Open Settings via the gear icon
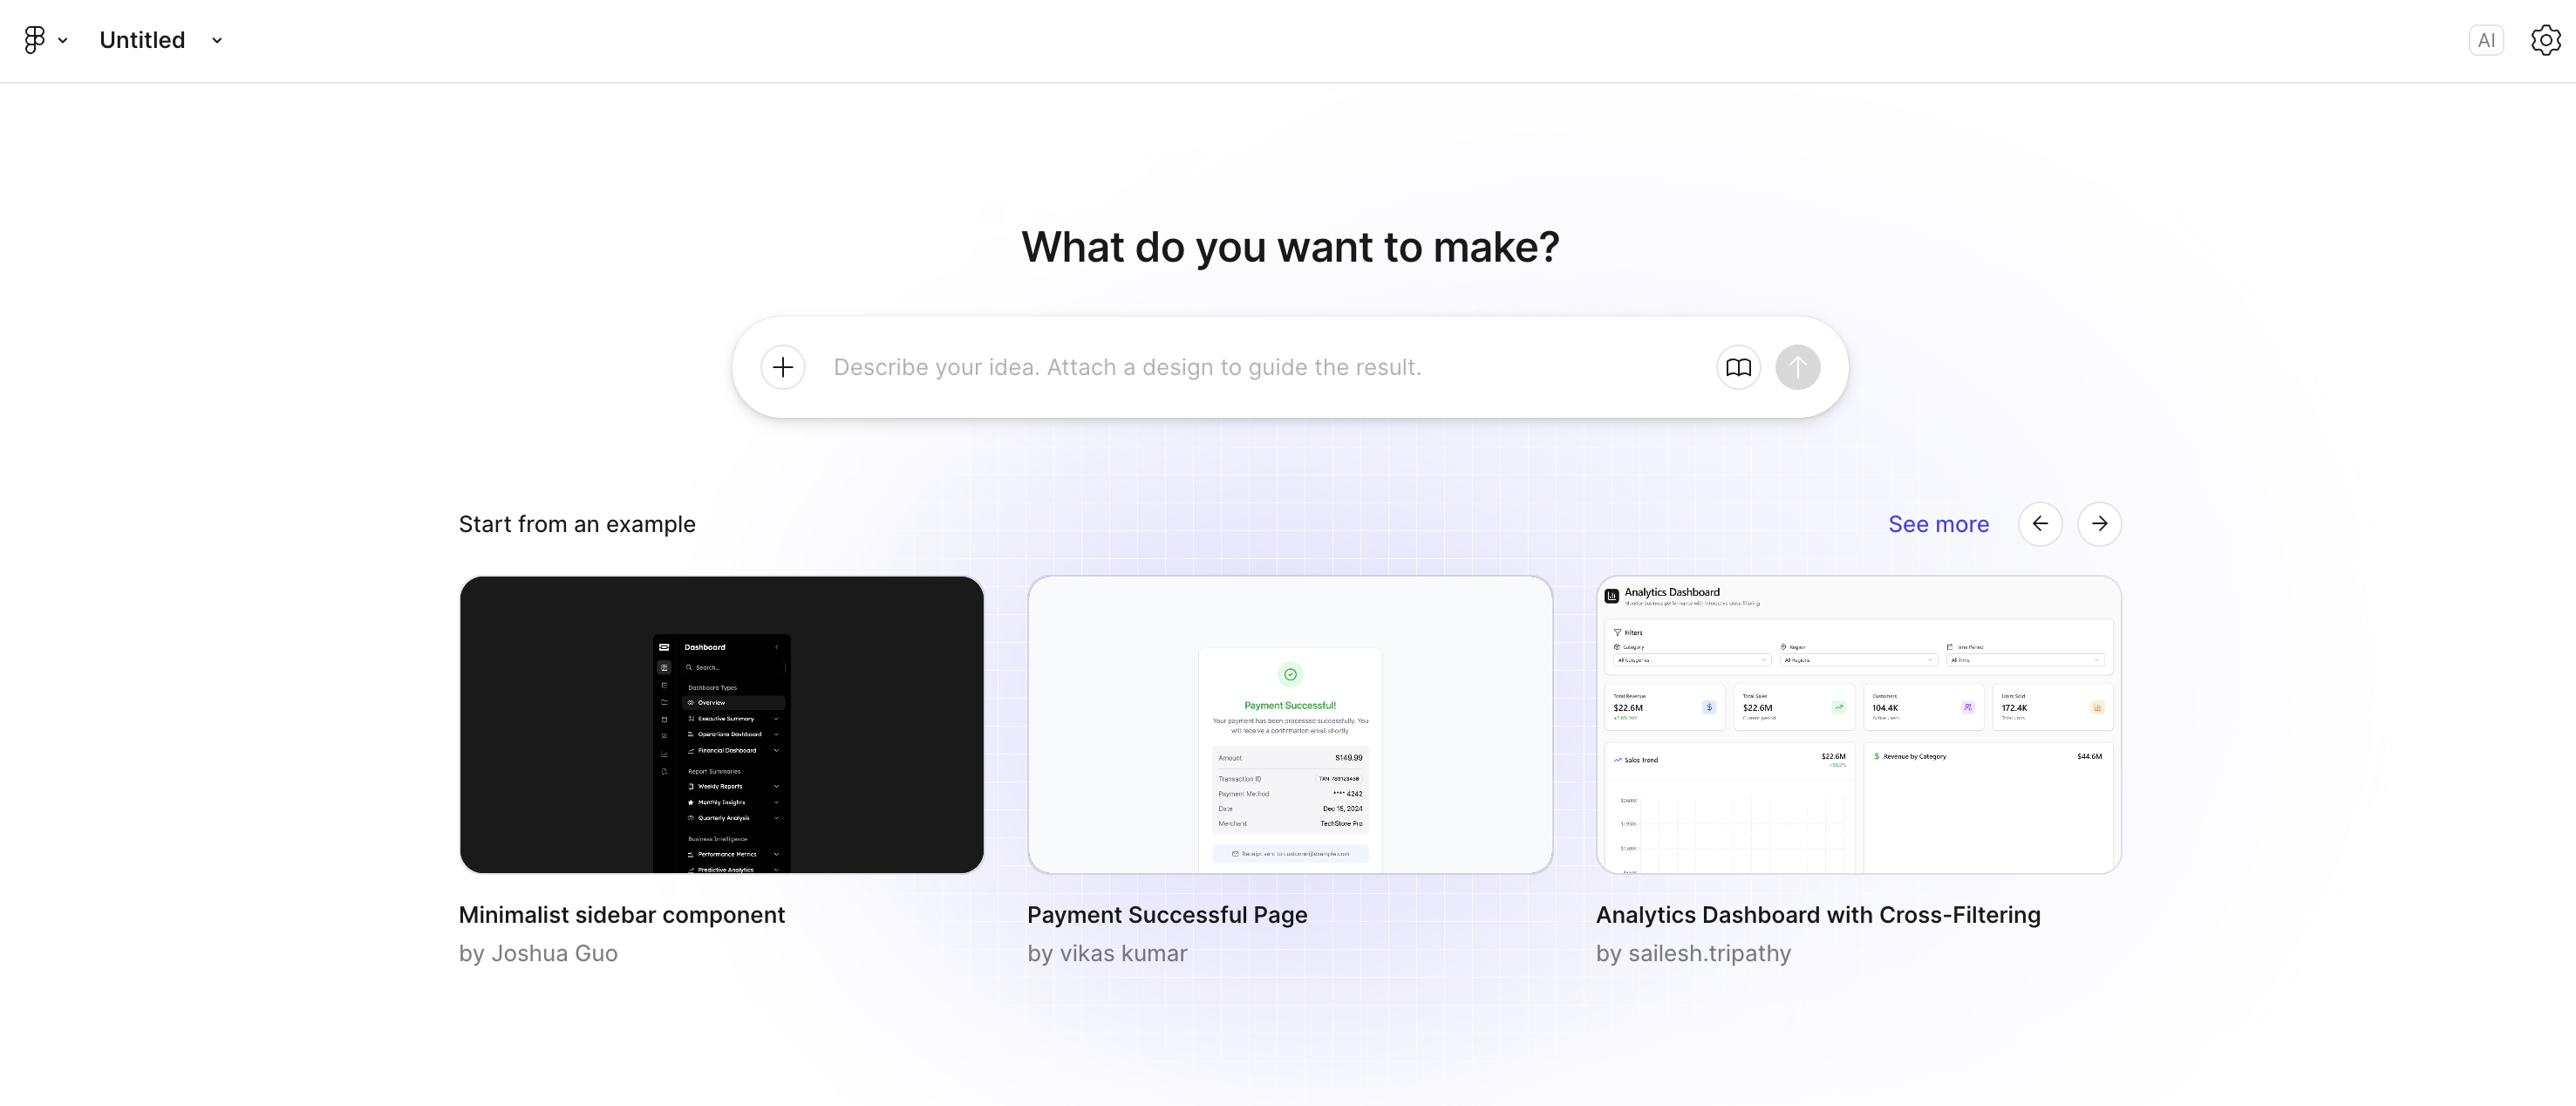Screen dimensions: 2576x1106 point(2545,39)
